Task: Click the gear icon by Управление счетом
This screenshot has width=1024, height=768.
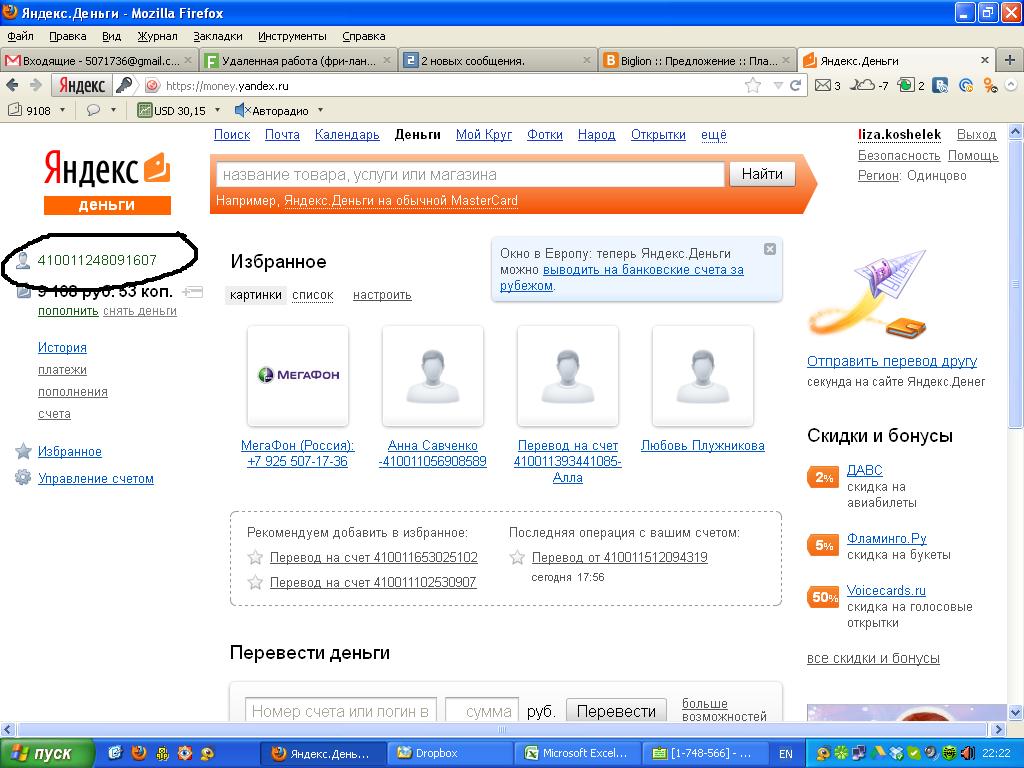Action: point(23,477)
